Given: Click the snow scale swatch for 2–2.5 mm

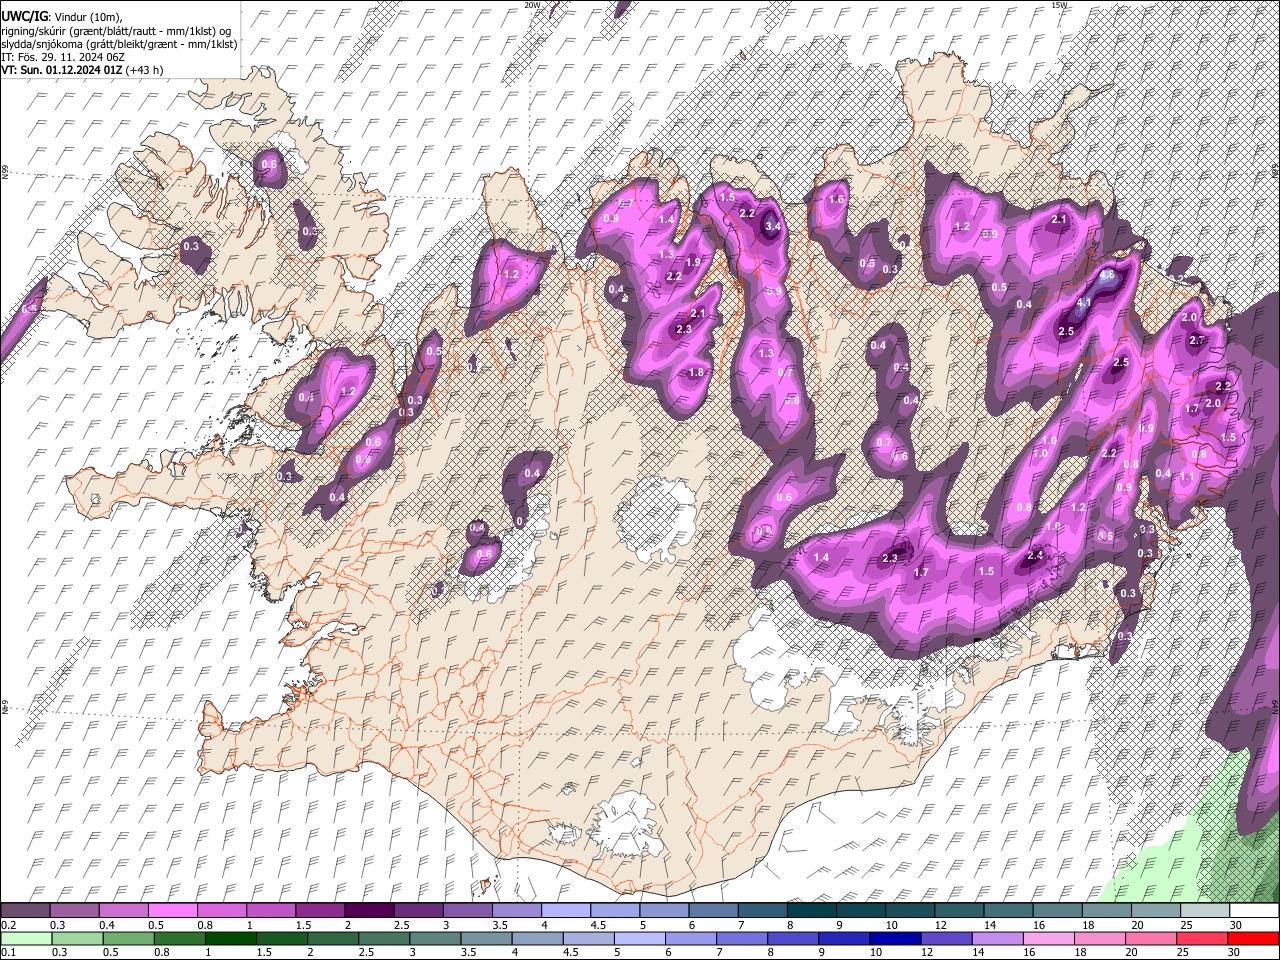Looking at the screenshot, I should pos(370,911).
